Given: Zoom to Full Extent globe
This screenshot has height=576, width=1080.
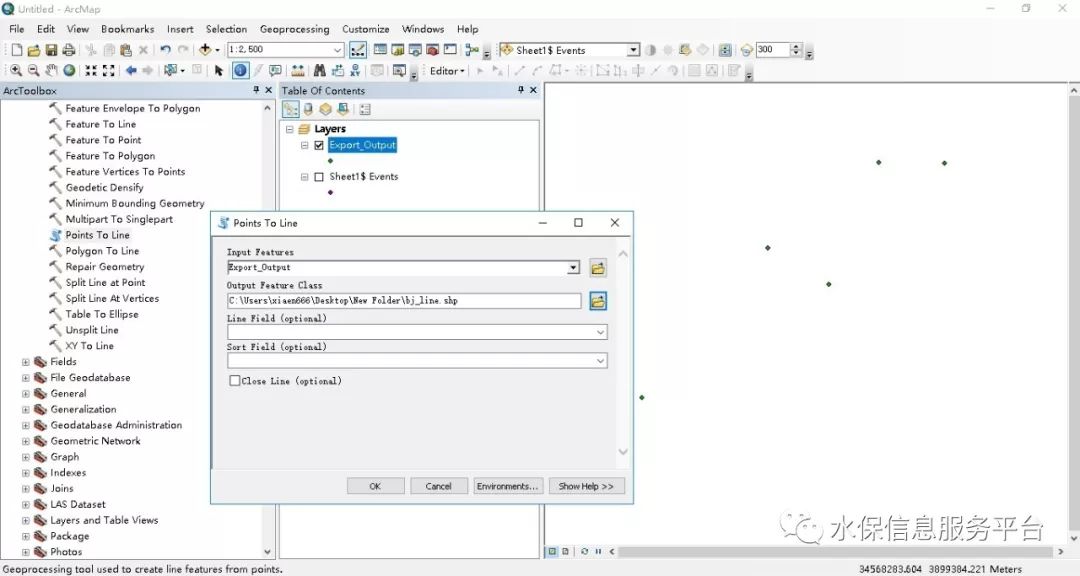Looking at the screenshot, I should tap(69, 70).
